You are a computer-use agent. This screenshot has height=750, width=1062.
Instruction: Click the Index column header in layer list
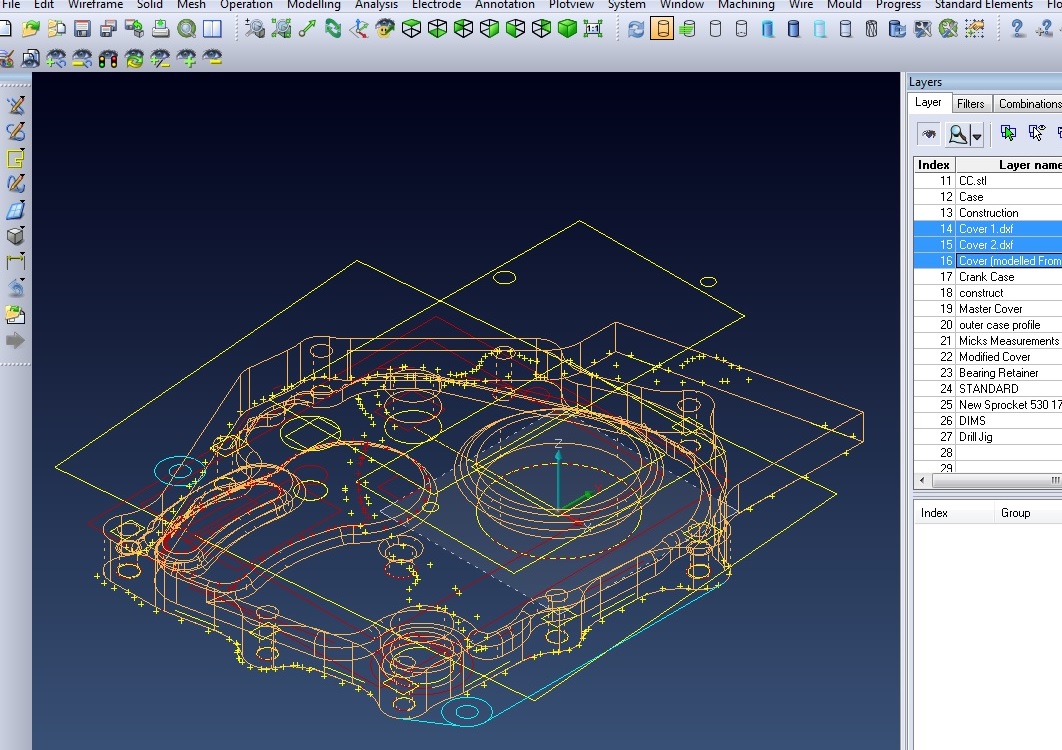[x=934, y=165]
